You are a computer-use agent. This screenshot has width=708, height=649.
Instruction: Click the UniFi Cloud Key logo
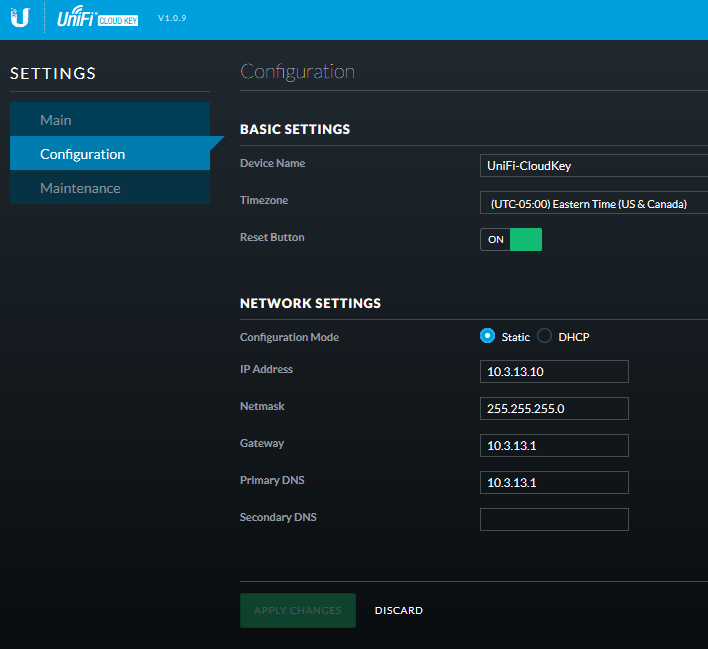pos(97,19)
